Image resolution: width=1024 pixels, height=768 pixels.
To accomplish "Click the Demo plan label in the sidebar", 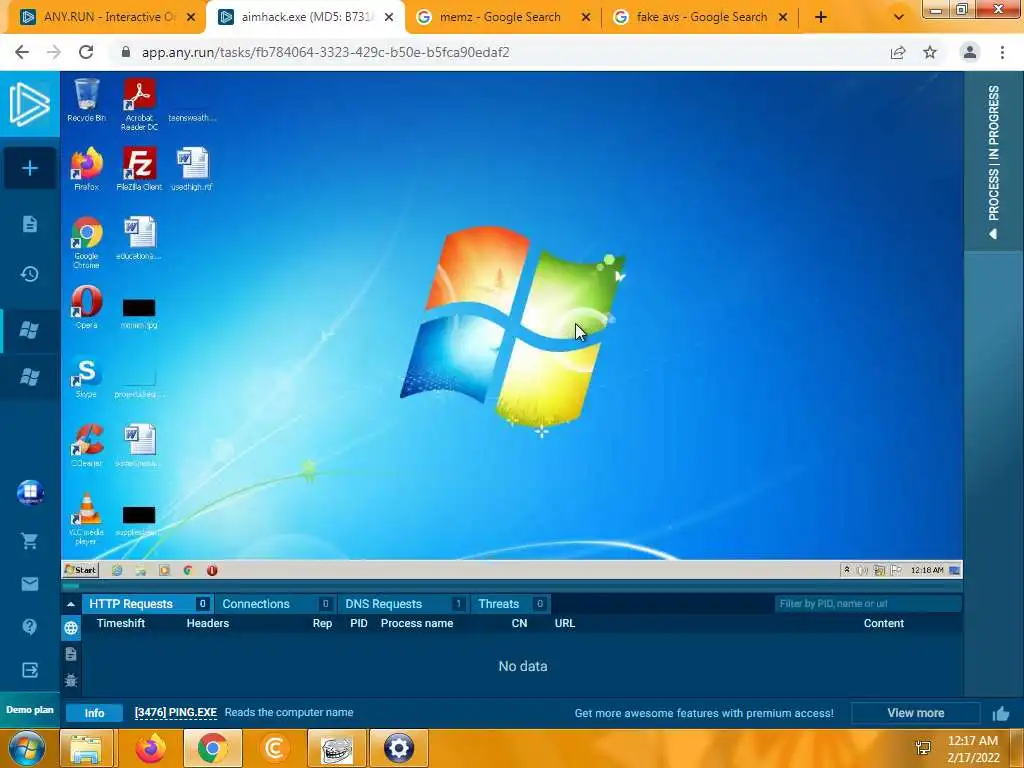I will (29, 710).
